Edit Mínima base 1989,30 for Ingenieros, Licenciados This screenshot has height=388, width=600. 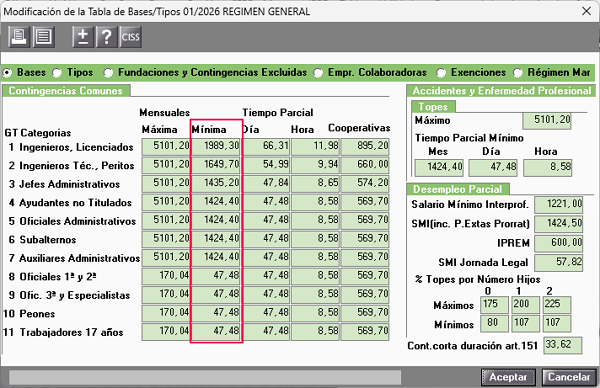(x=215, y=147)
